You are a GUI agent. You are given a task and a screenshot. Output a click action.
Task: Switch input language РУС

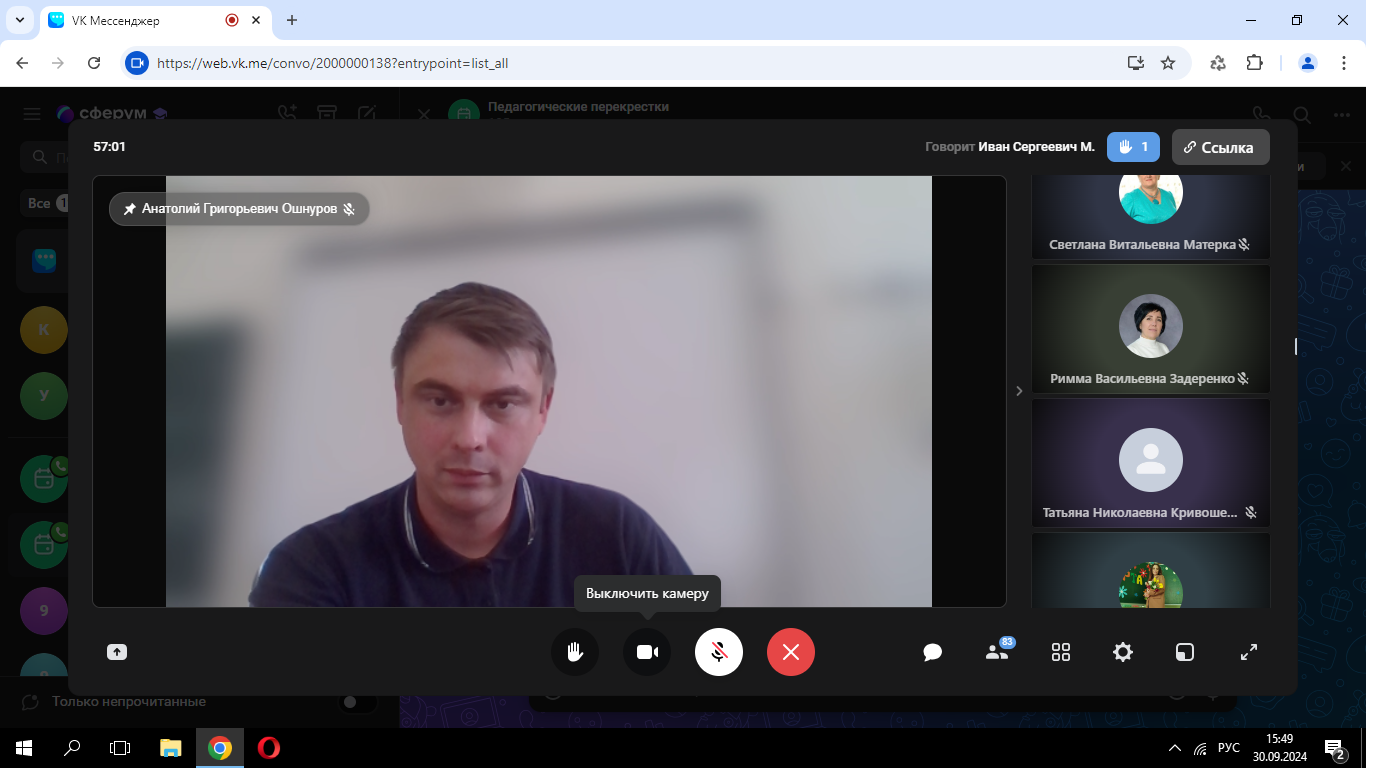coord(1230,747)
